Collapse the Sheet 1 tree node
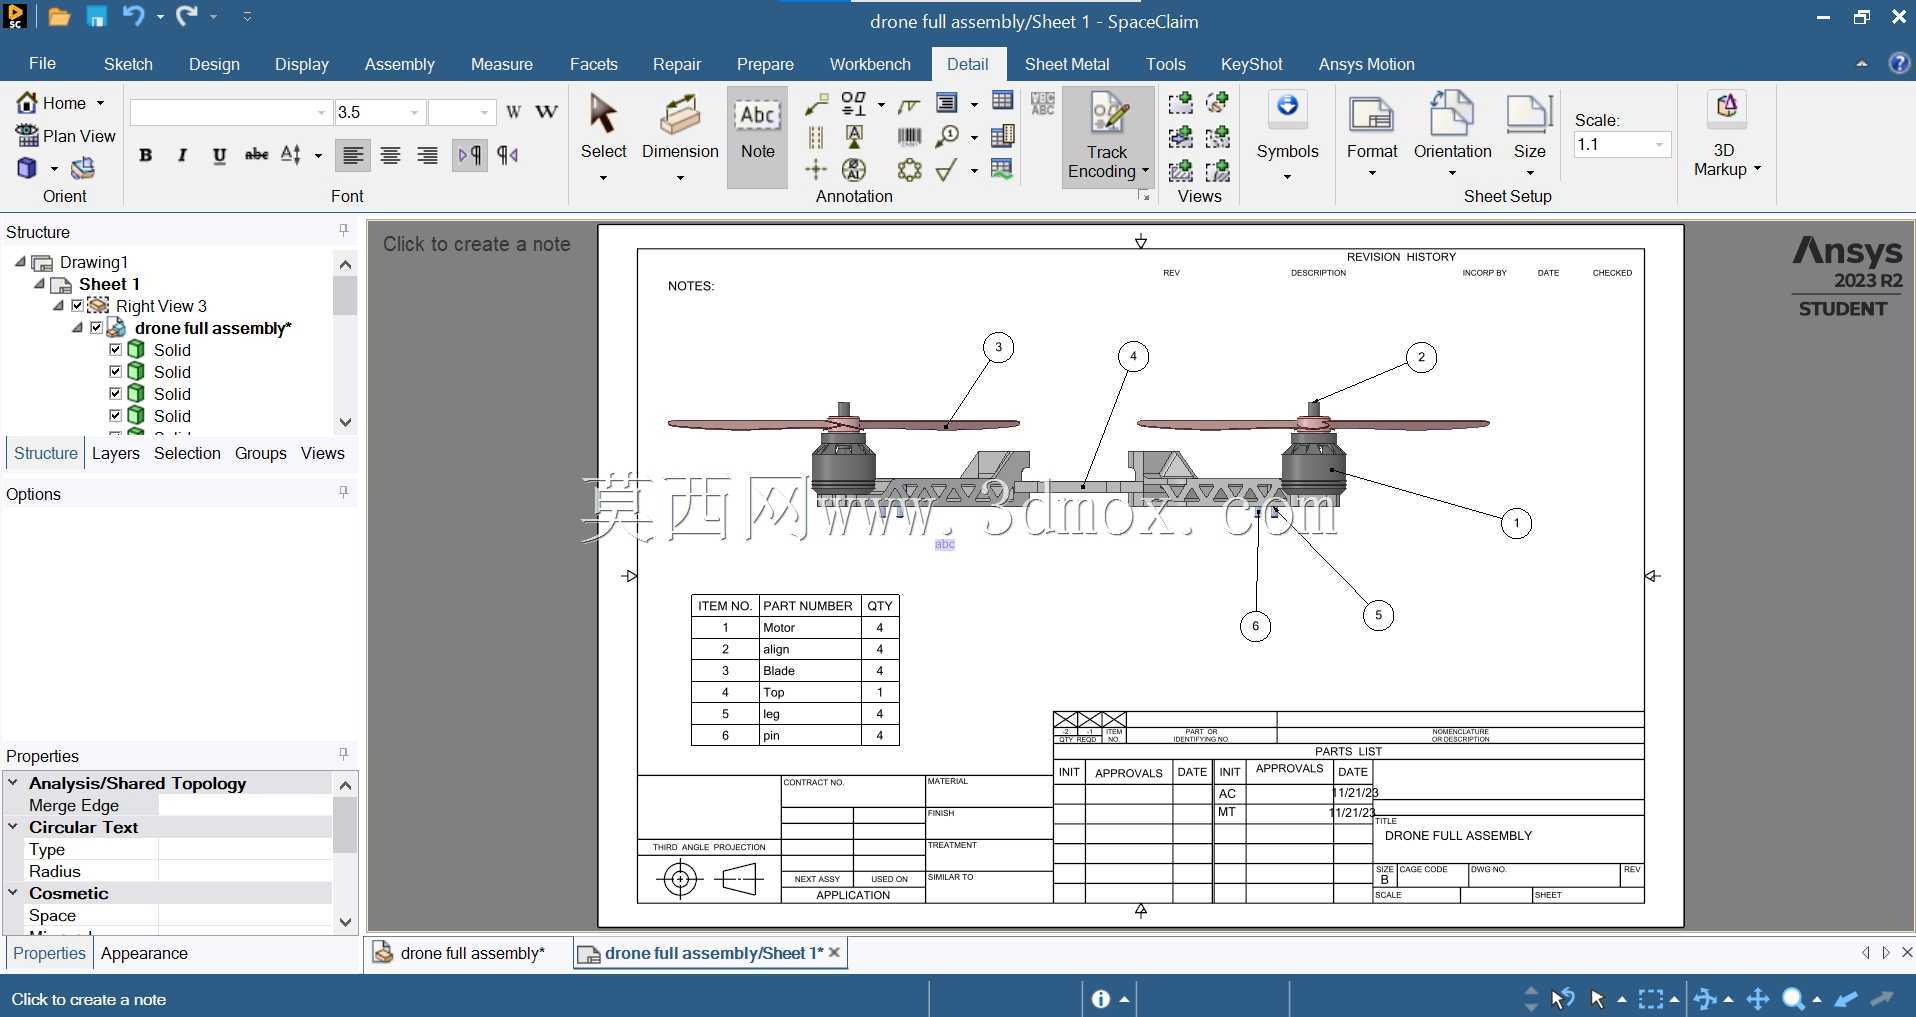The width and height of the screenshot is (1916, 1017). point(40,283)
